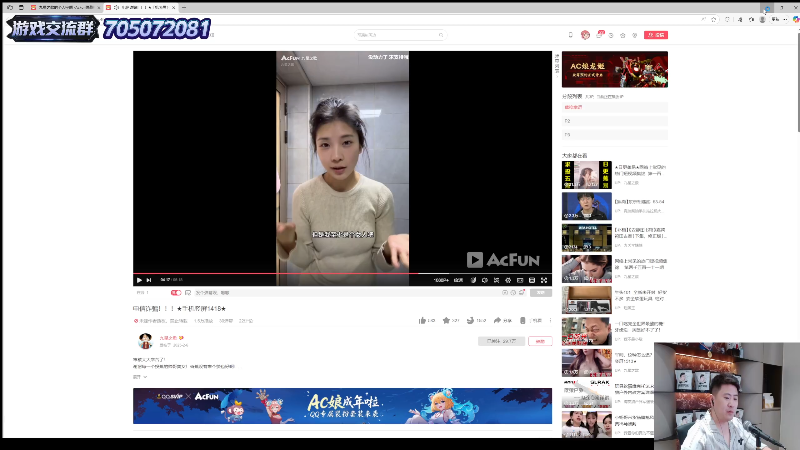Favorite the video with star icon
800x450 pixels.
pos(446,320)
